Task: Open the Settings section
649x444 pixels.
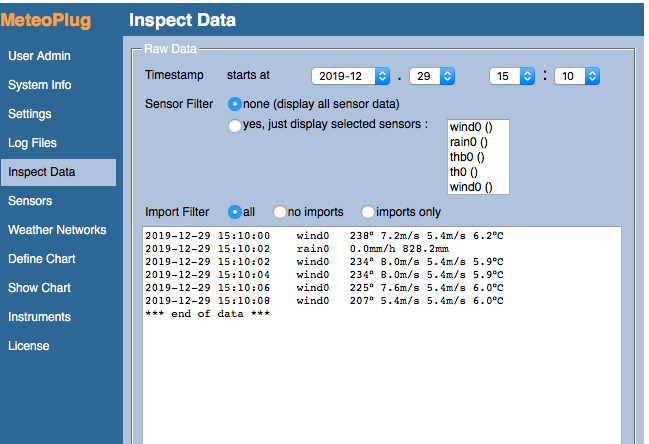Action: click(x=30, y=114)
